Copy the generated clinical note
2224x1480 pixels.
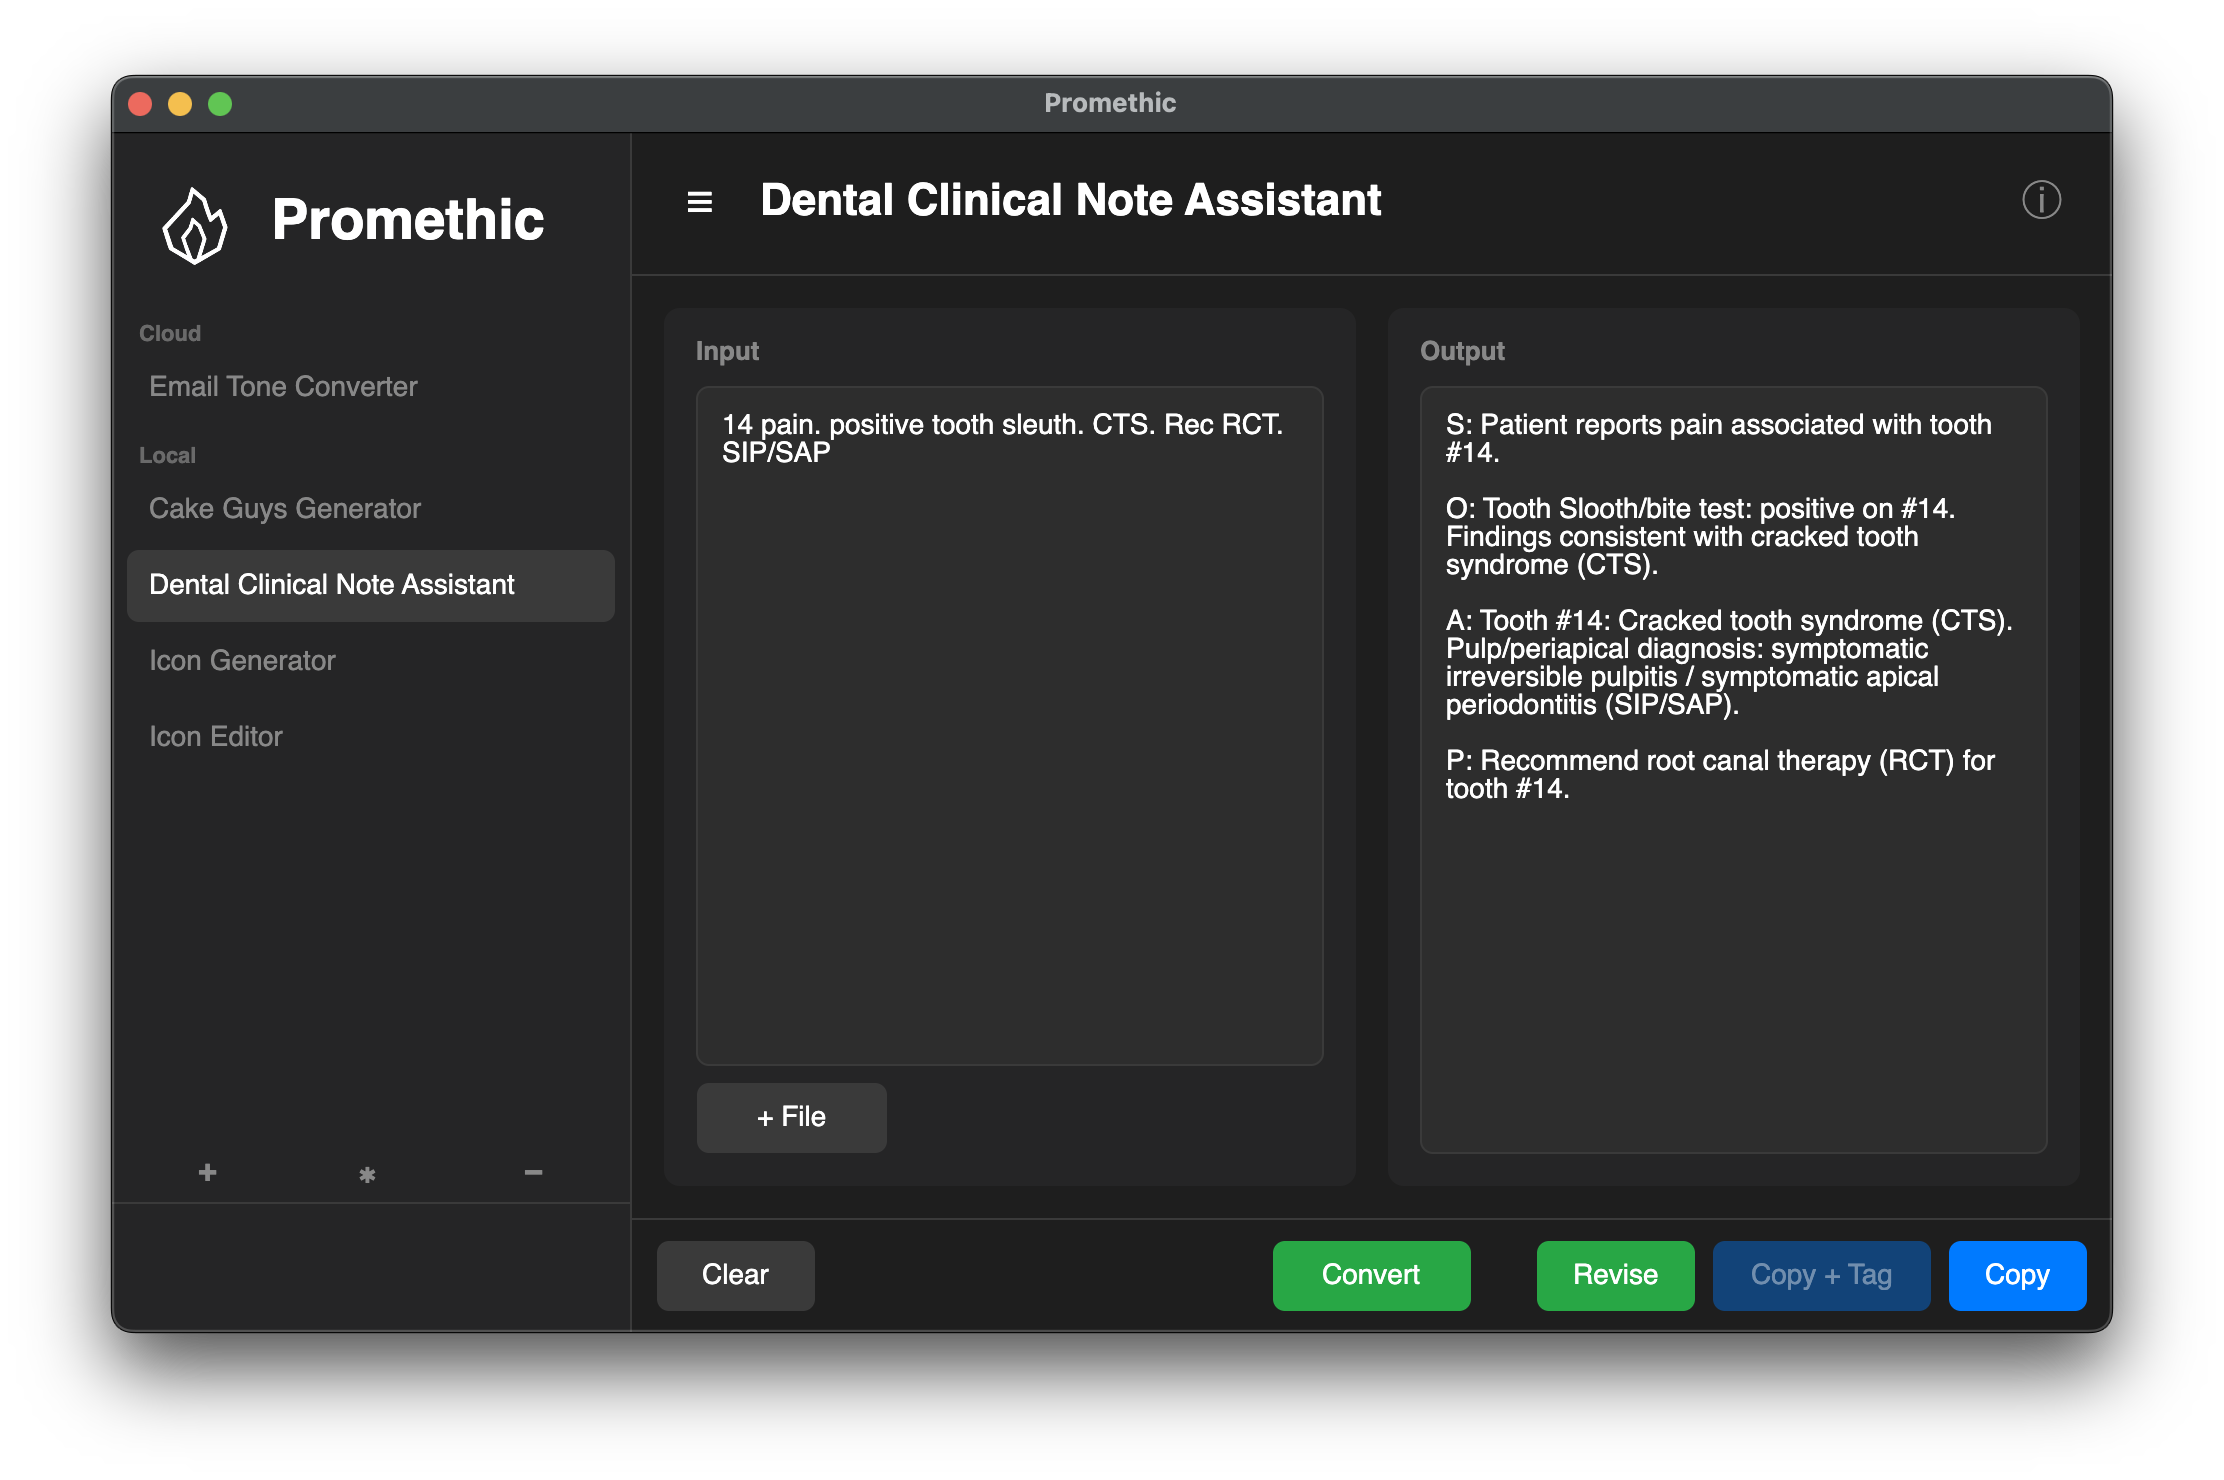2017,1275
